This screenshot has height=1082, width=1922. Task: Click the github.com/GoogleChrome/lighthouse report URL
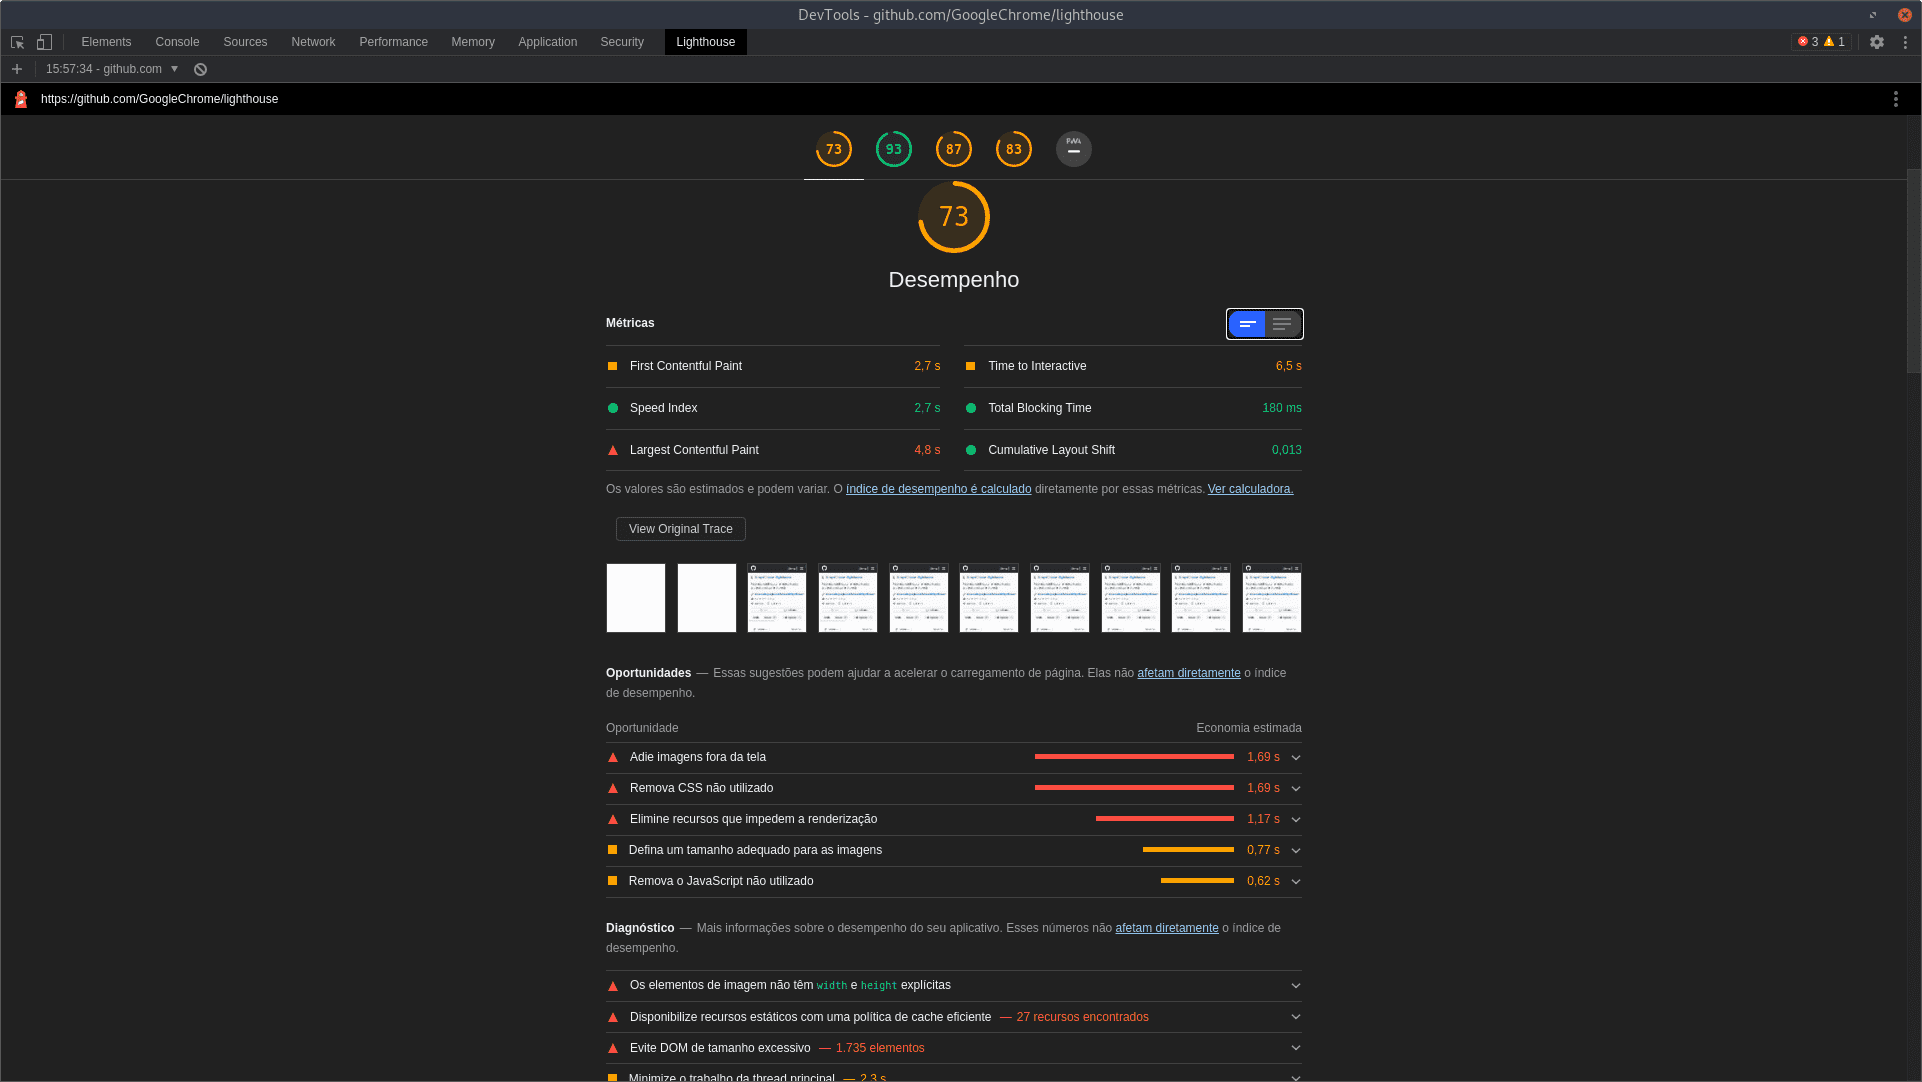click(160, 99)
